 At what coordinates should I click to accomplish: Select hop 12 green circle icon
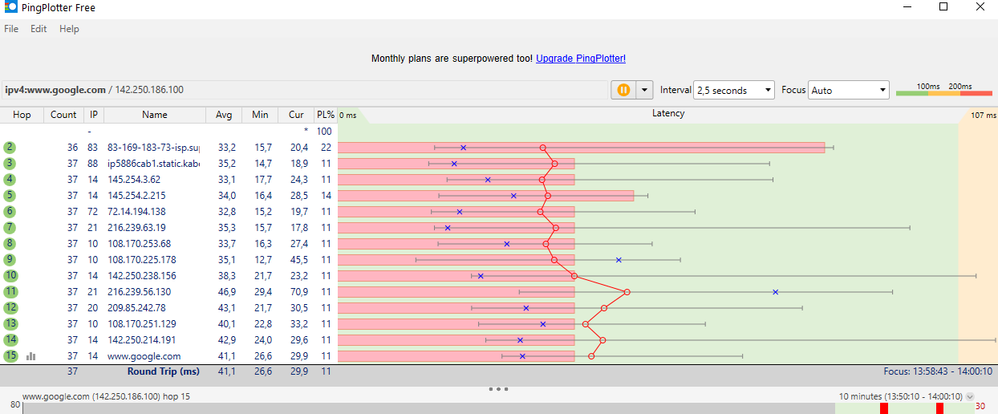click(x=10, y=308)
